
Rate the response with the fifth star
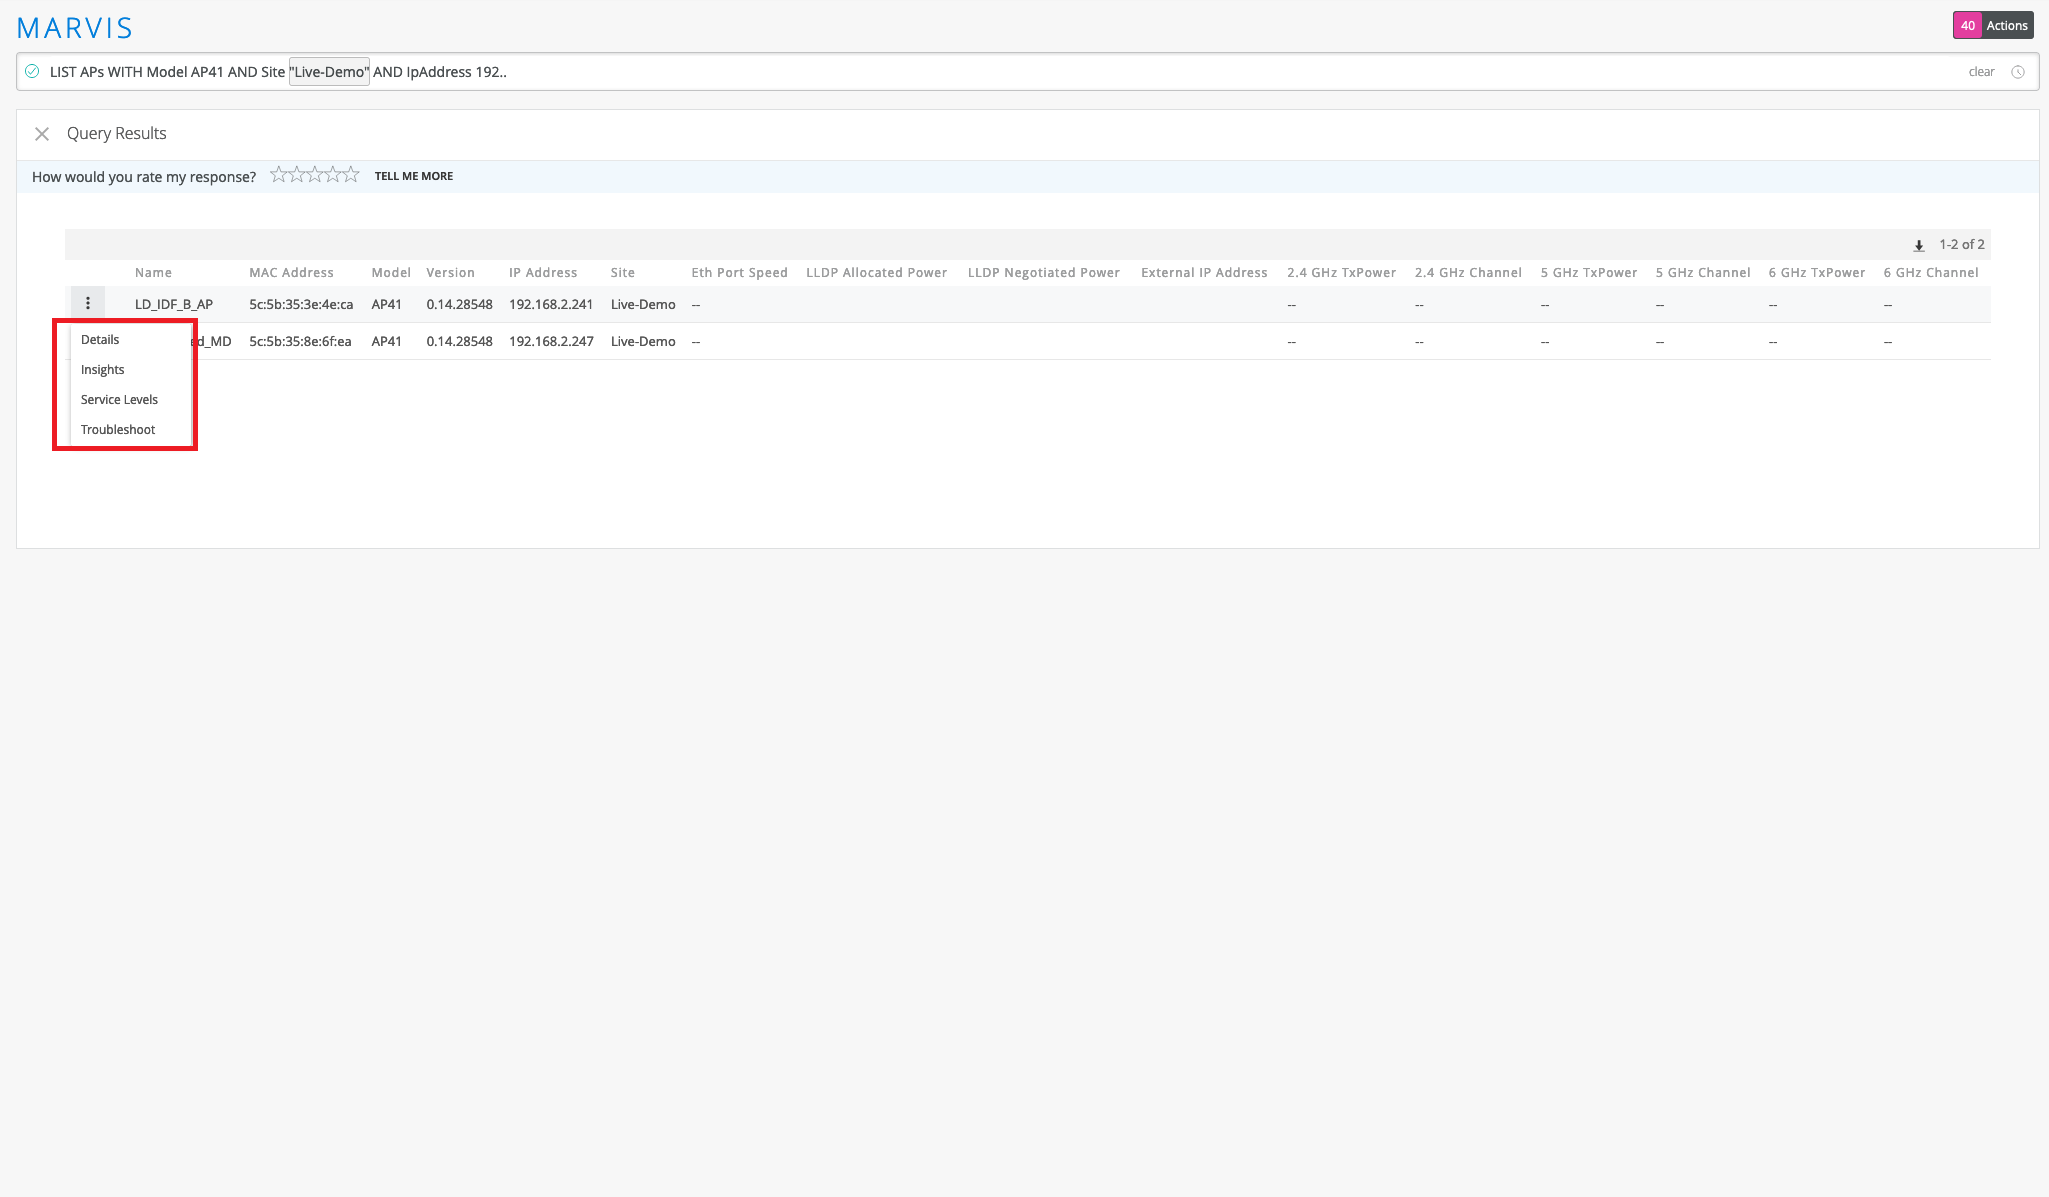pos(351,175)
